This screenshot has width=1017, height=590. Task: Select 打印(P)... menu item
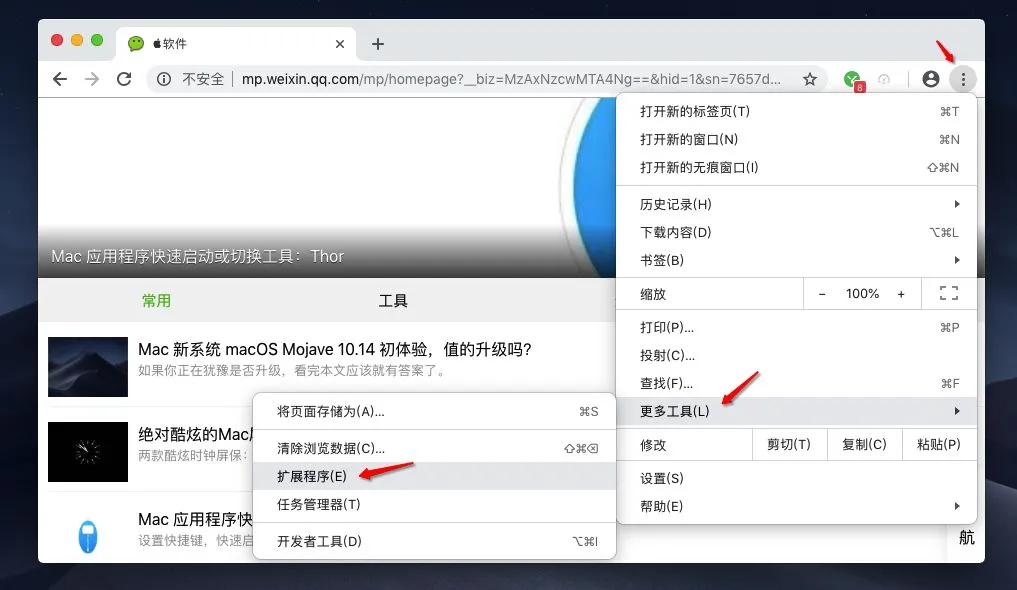point(796,327)
